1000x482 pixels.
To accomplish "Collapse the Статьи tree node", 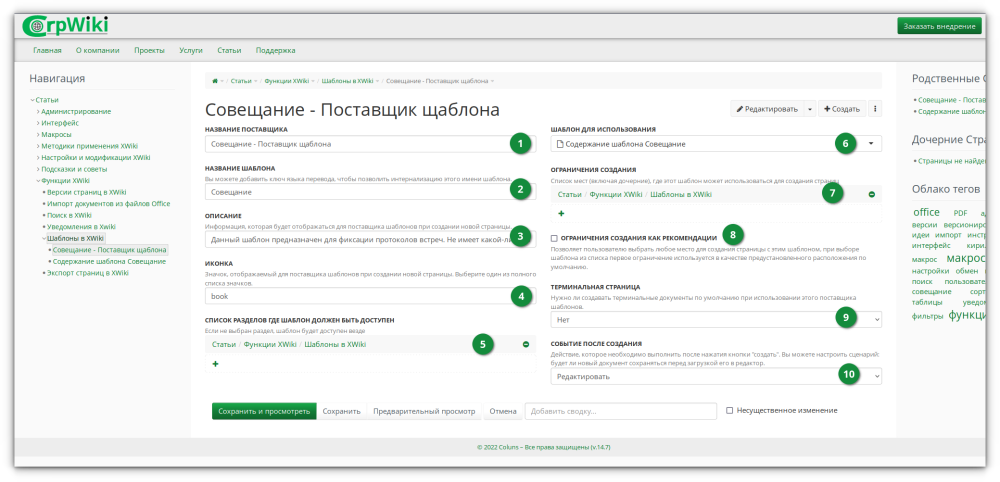I will click(32, 100).
